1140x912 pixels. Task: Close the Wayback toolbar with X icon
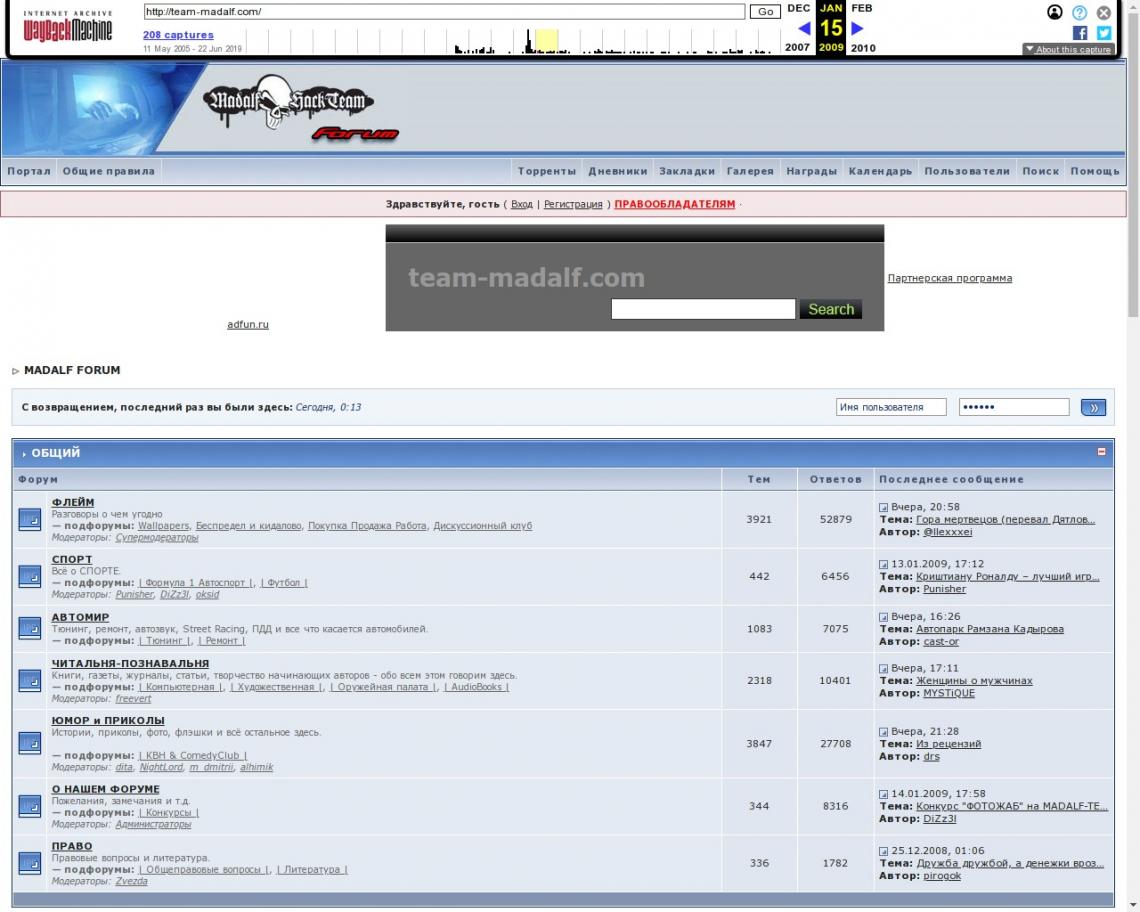point(1104,12)
